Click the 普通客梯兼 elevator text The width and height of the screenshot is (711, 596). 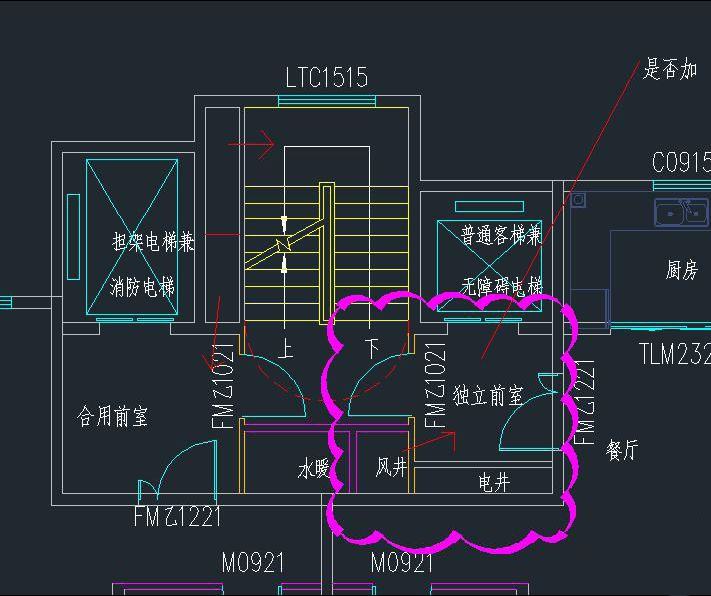point(501,236)
